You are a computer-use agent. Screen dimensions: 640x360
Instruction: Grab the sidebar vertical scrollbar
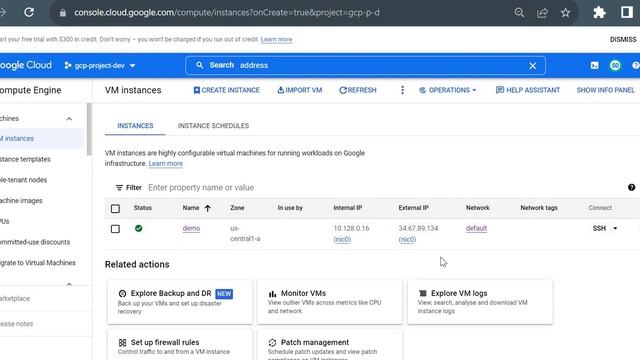pos(89,129)
